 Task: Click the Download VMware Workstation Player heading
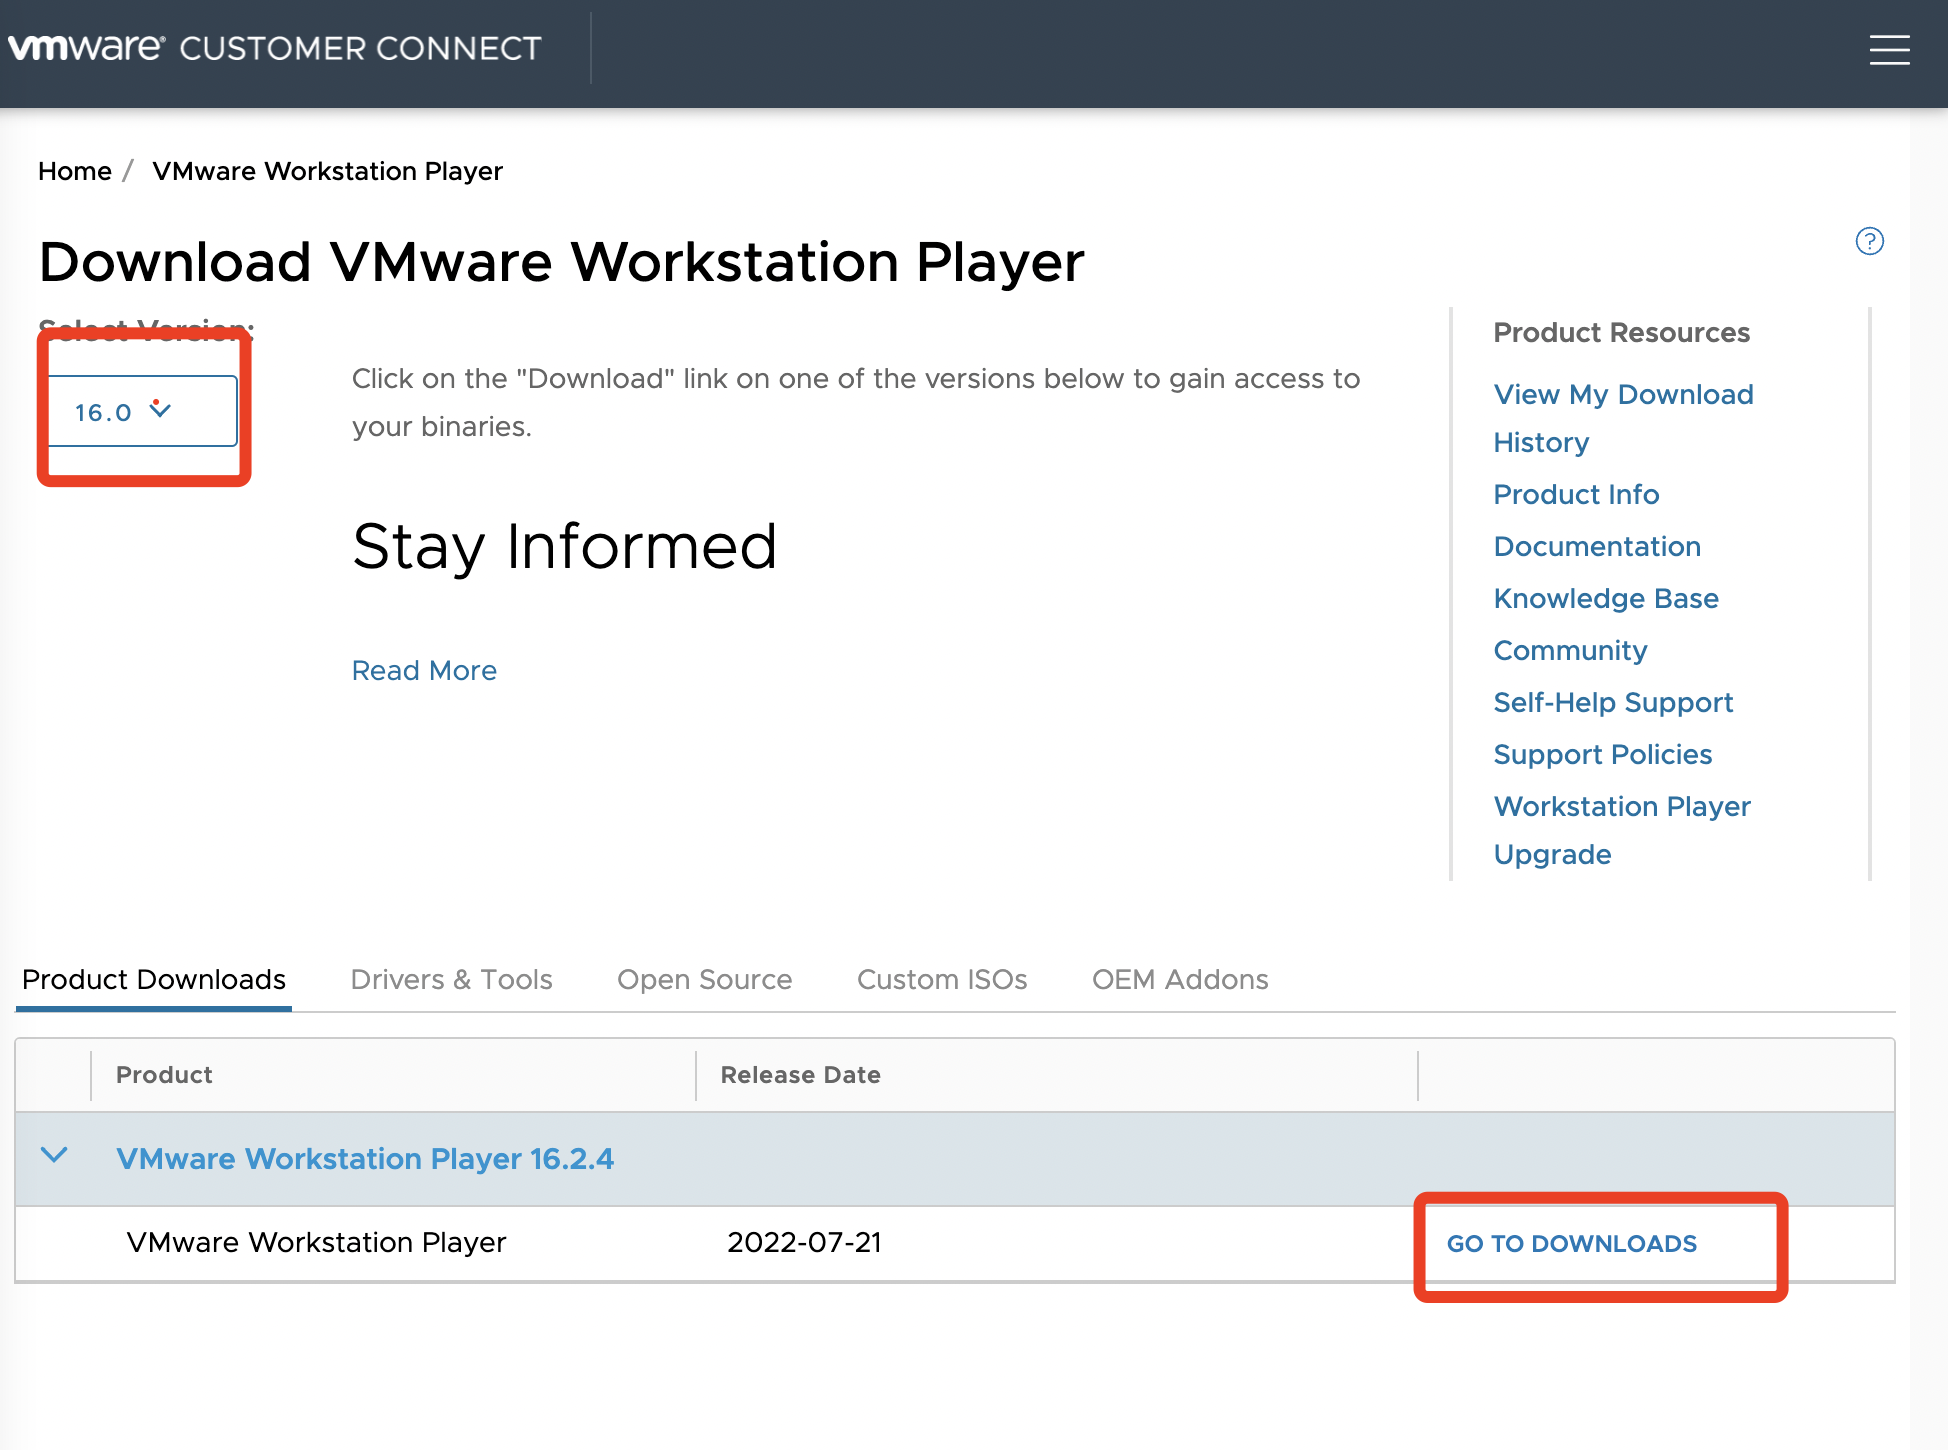561,262
